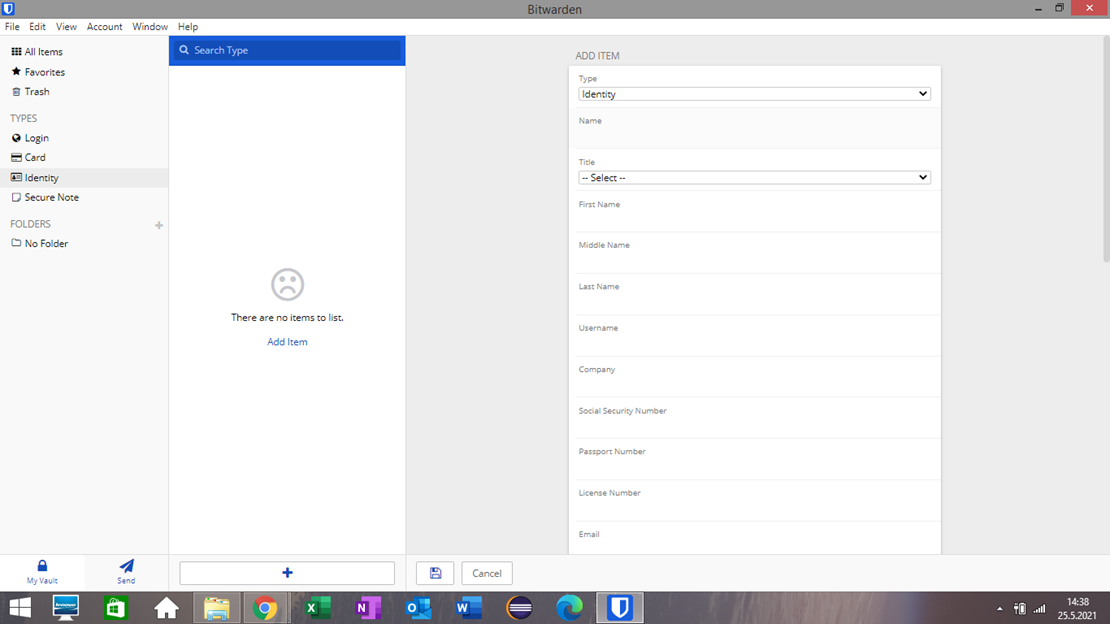Add a new folder with plus icon

(x=159, y=225)
